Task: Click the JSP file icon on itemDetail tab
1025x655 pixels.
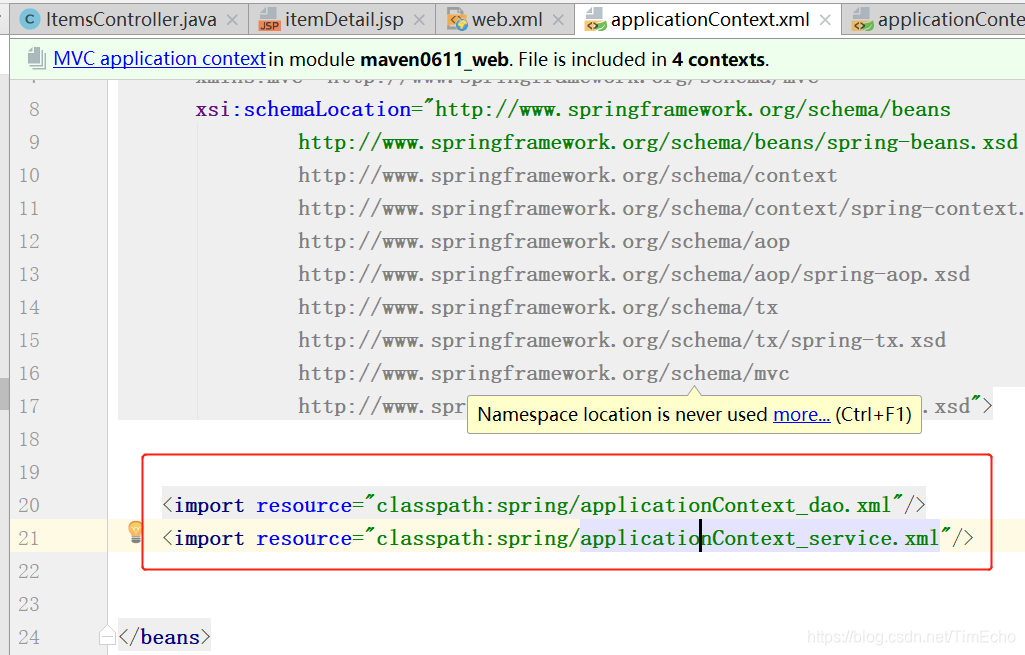Action: pos(269,20)
